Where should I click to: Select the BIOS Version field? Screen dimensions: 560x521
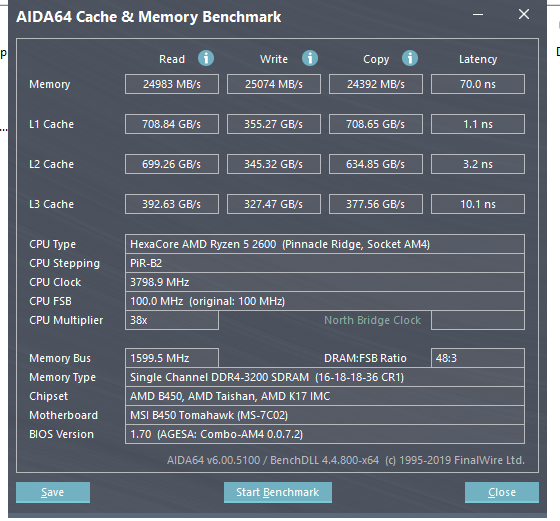[x=325, y=434]
